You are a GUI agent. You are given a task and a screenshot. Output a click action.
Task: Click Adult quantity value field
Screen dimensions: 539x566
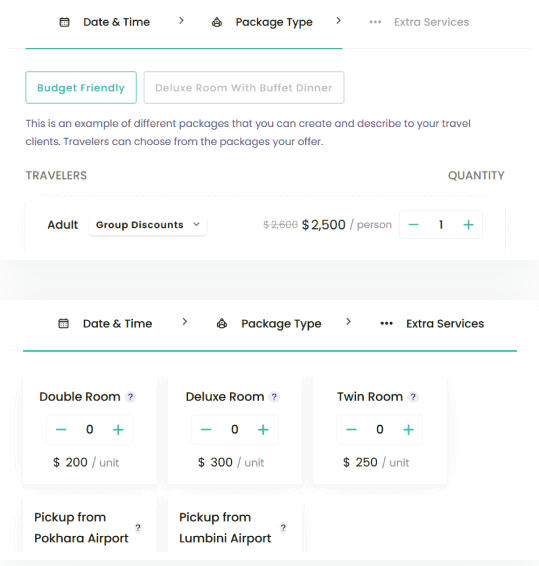441,225
